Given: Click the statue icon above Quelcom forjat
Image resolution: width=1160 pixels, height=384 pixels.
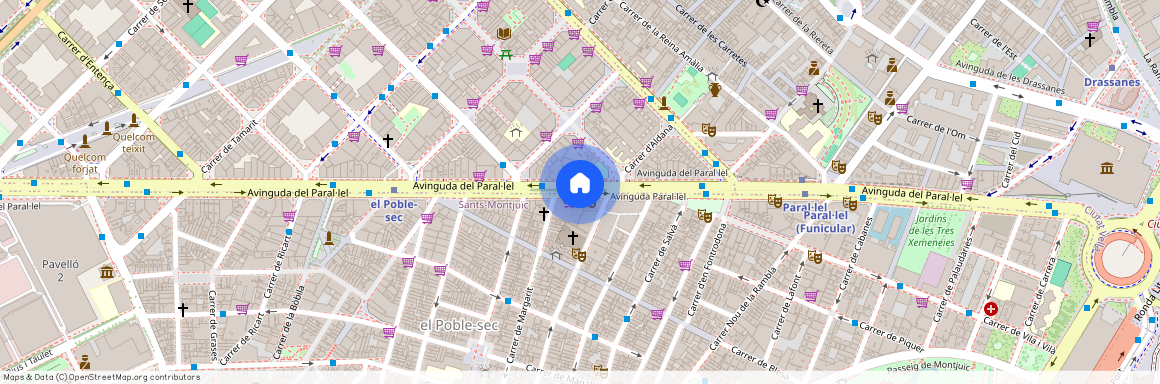Looking at the screenshot, I should (x=85, y=141).
